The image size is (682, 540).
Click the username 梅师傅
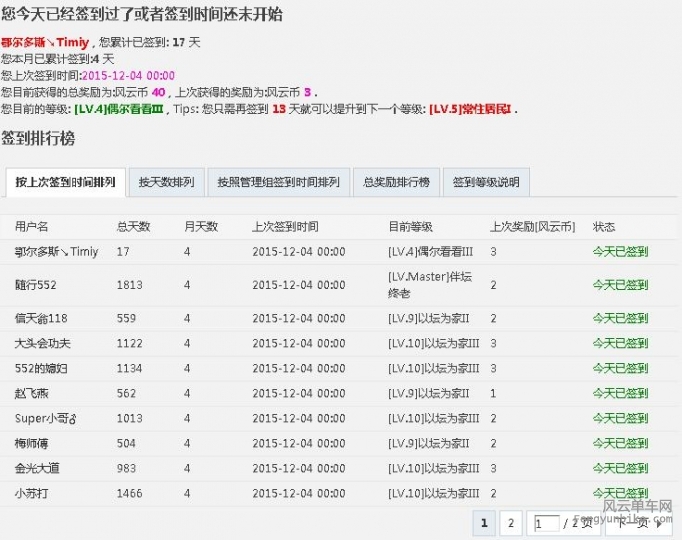pyautogui.click(x=32, y=443)
